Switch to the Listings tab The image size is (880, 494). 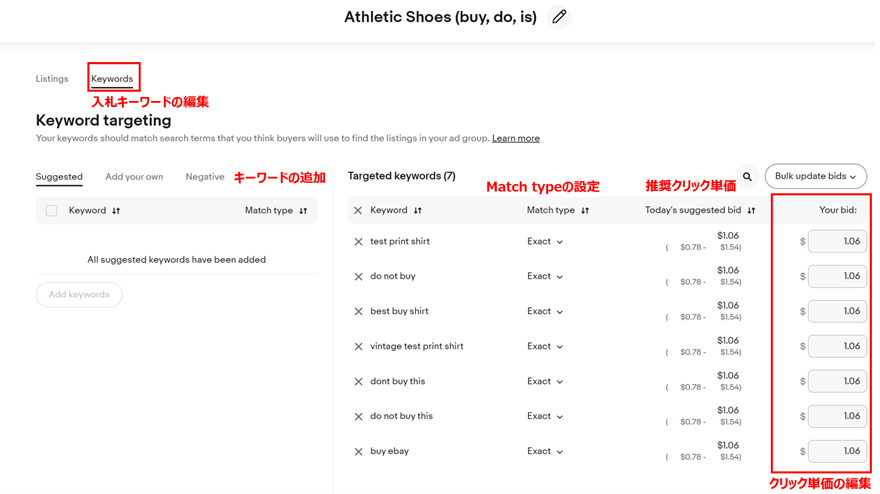[x=52, y=79]
